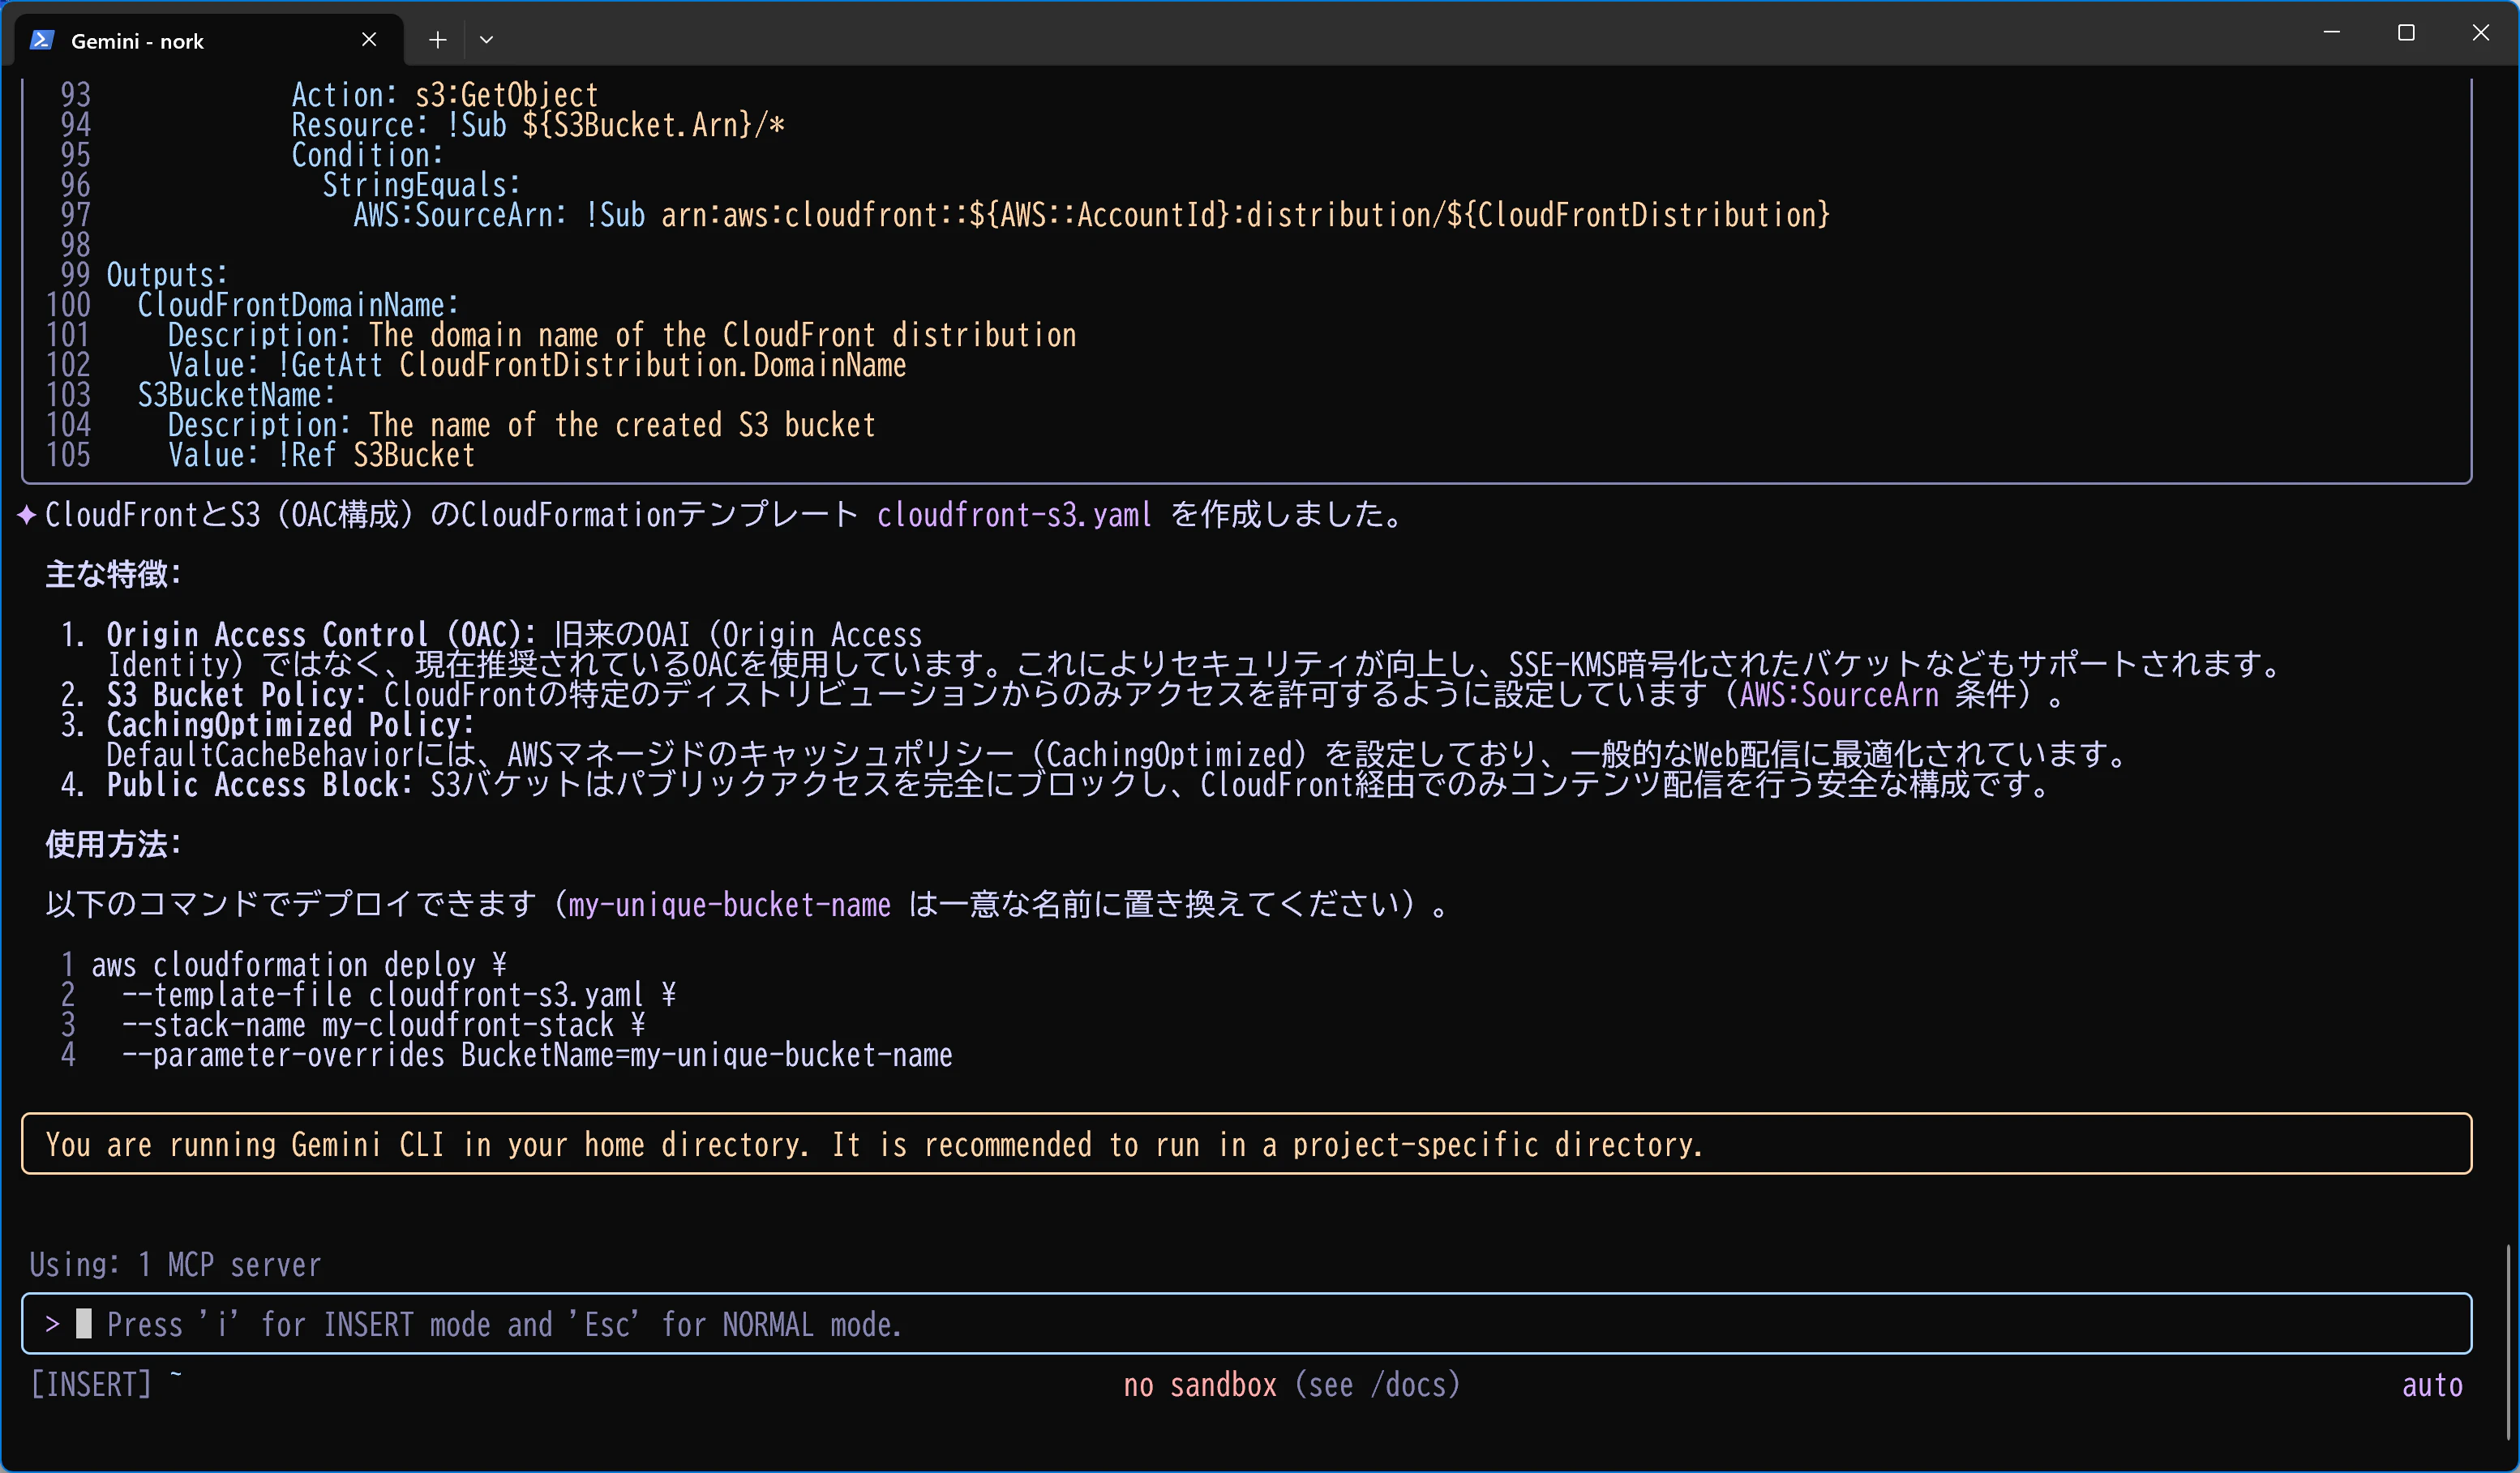Select the tab title text Gemini - nork

140,41
